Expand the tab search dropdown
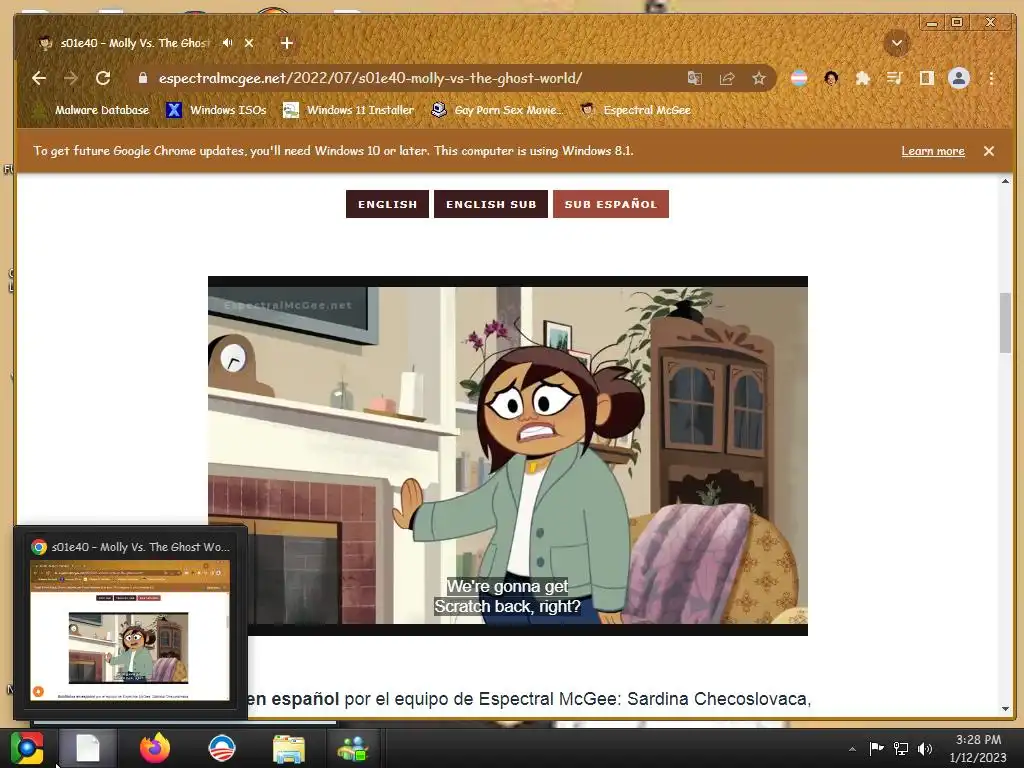The height and width of the screenshot is (768, 1024). click(x=897, y=43)
